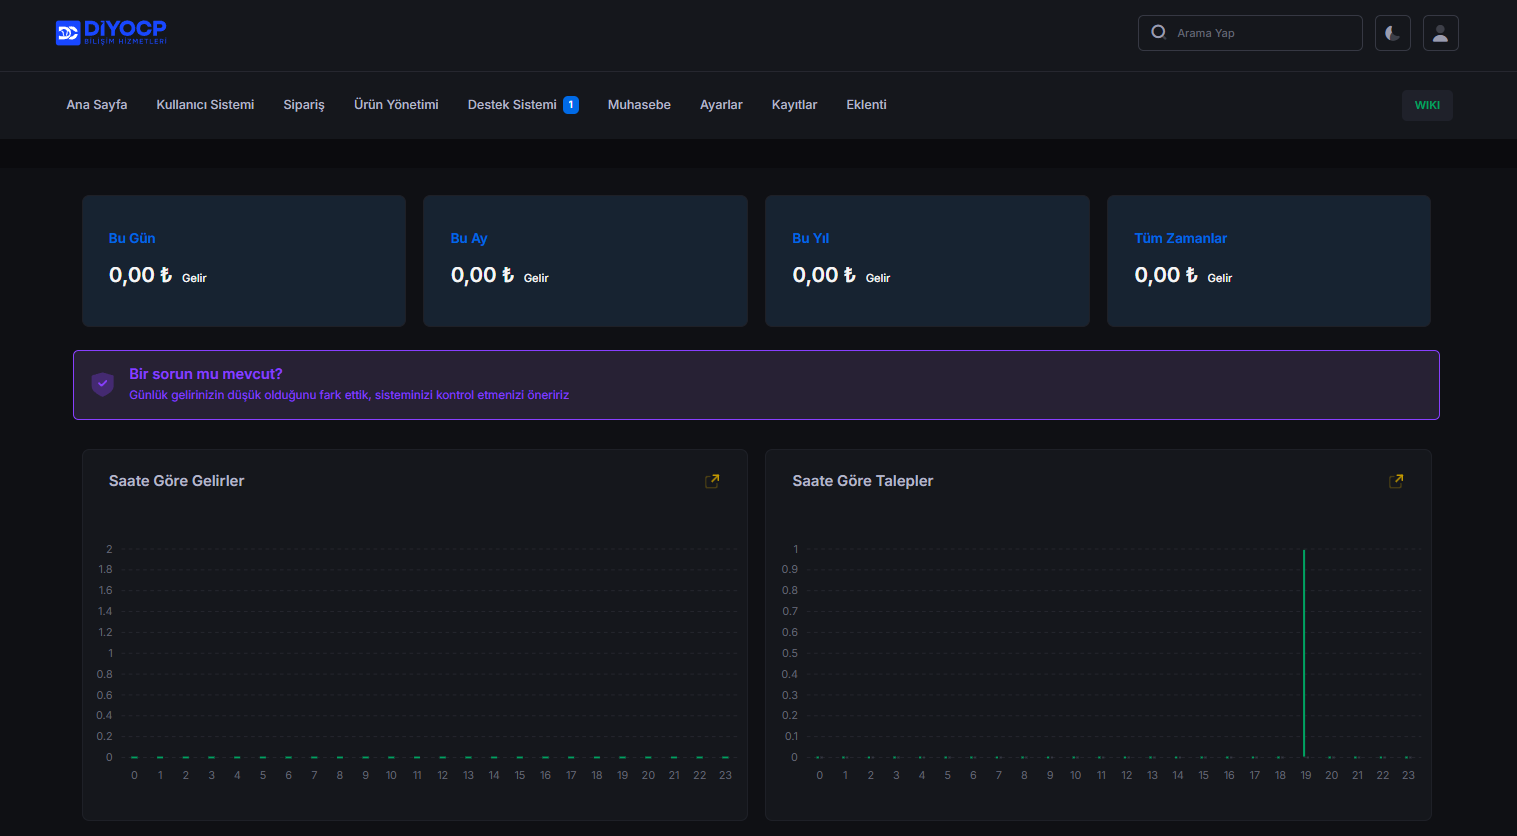Expand the Sipariş menu
Image resolution: width=1517 pixels, height=836 pixels.
pyautogui.click(x=304, y=105)
